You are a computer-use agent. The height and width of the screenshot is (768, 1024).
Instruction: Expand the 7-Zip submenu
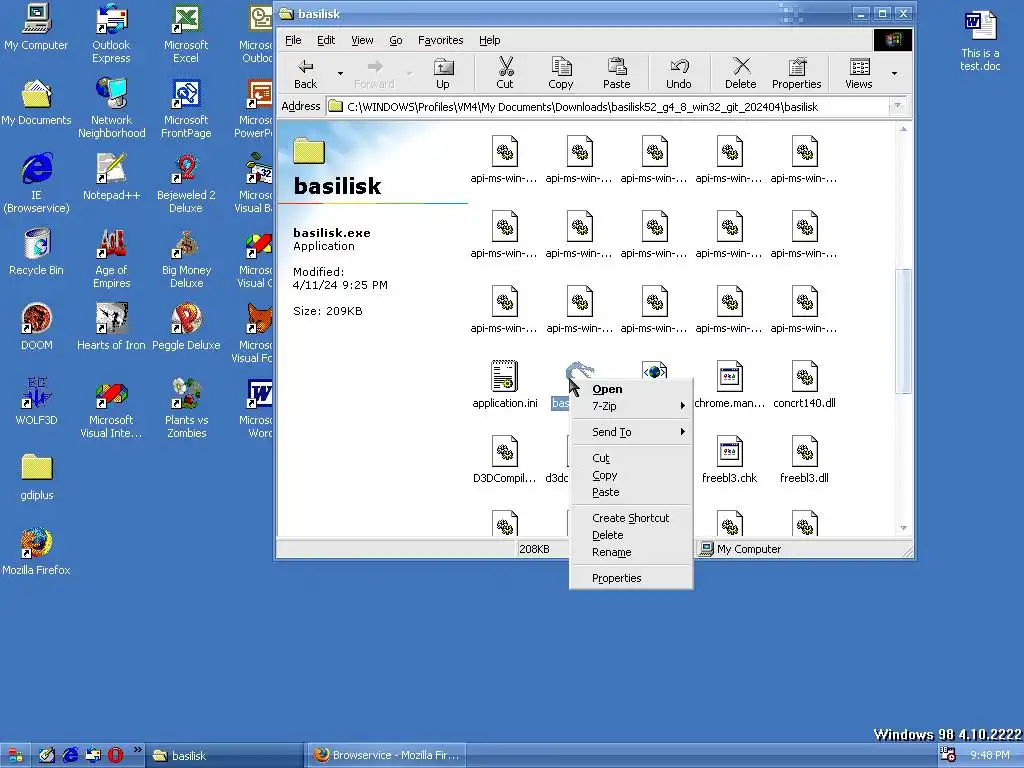click(x=631, y=406)
